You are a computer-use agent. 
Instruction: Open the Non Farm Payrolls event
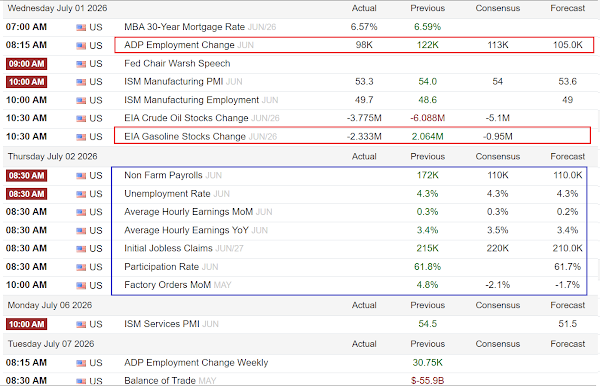click(x=163, y=175)
